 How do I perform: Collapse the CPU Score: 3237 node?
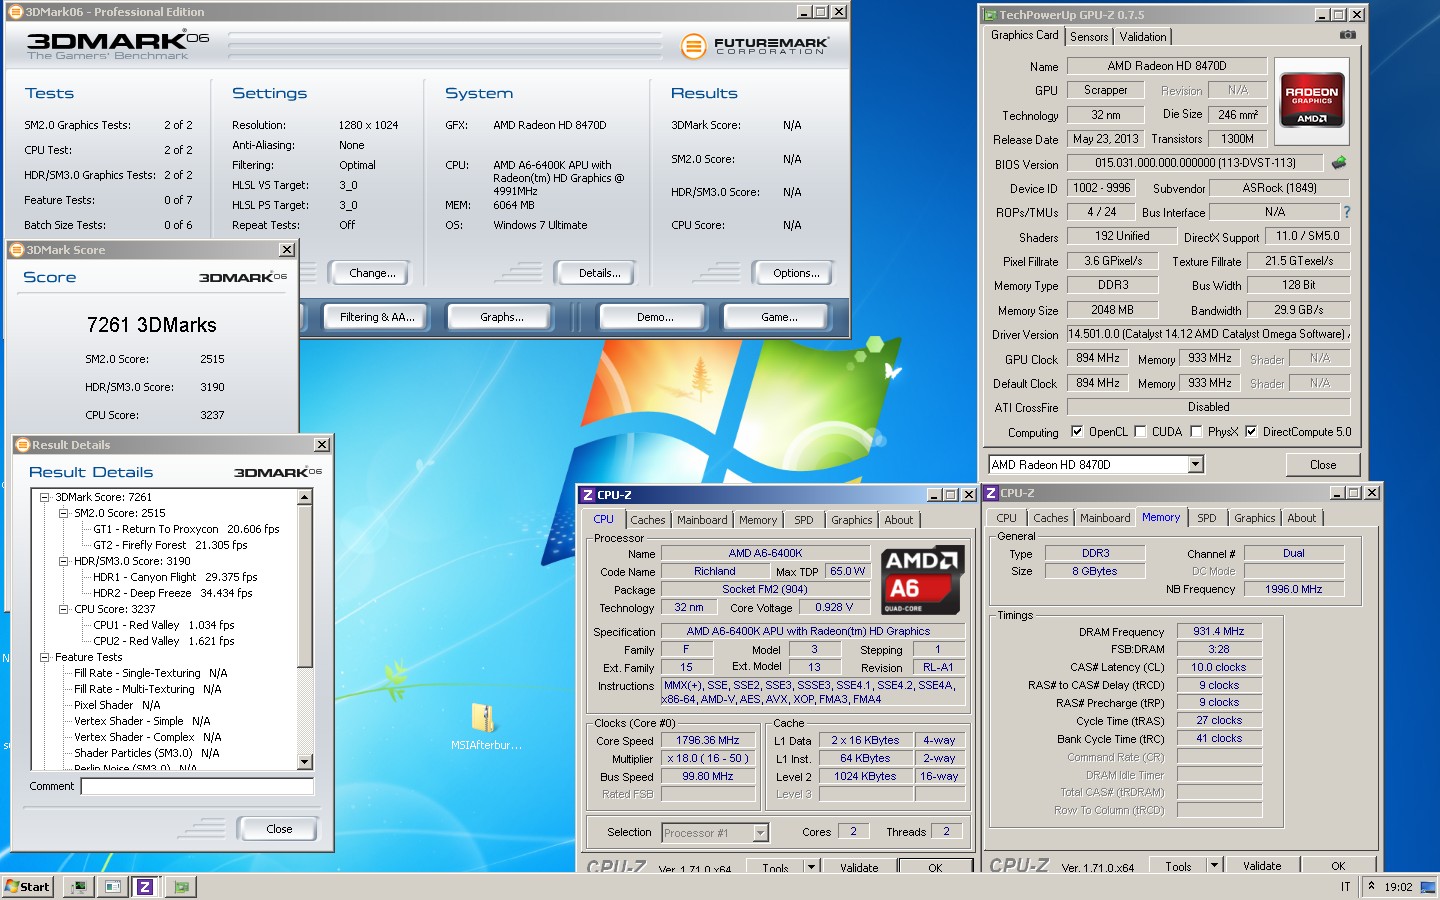64,609
